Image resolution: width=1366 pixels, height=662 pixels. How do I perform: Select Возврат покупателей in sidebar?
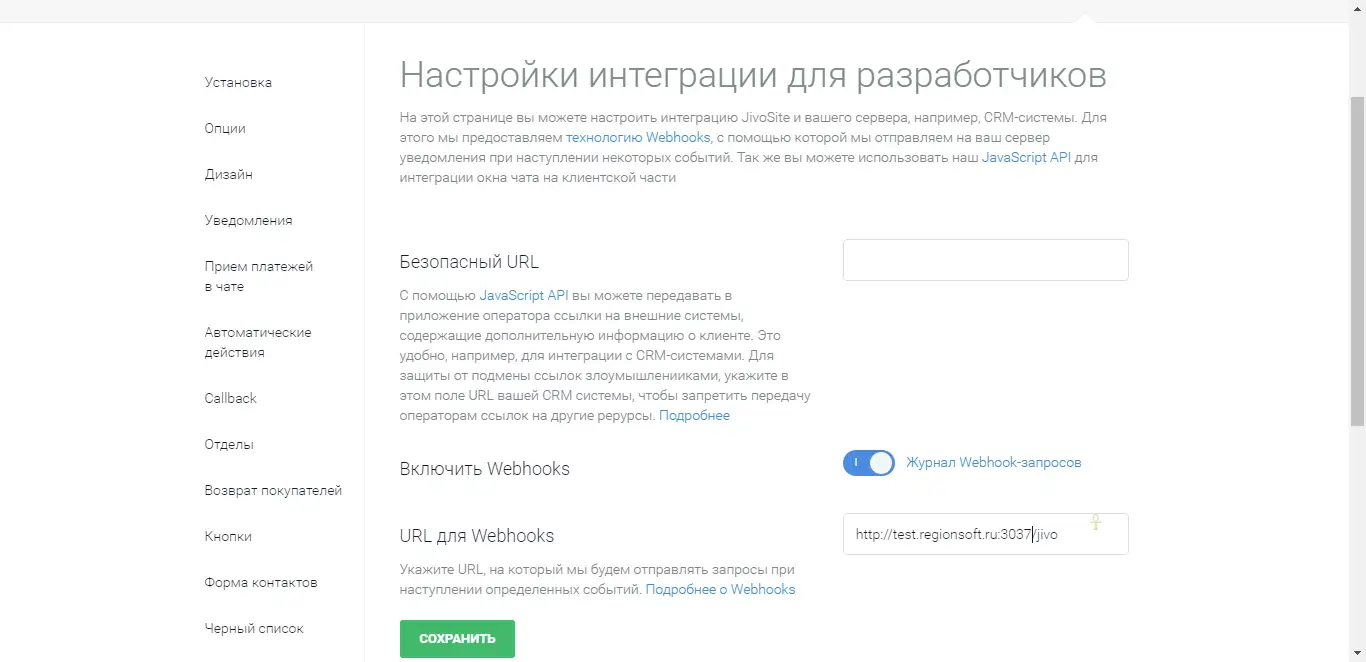[273, 491]
